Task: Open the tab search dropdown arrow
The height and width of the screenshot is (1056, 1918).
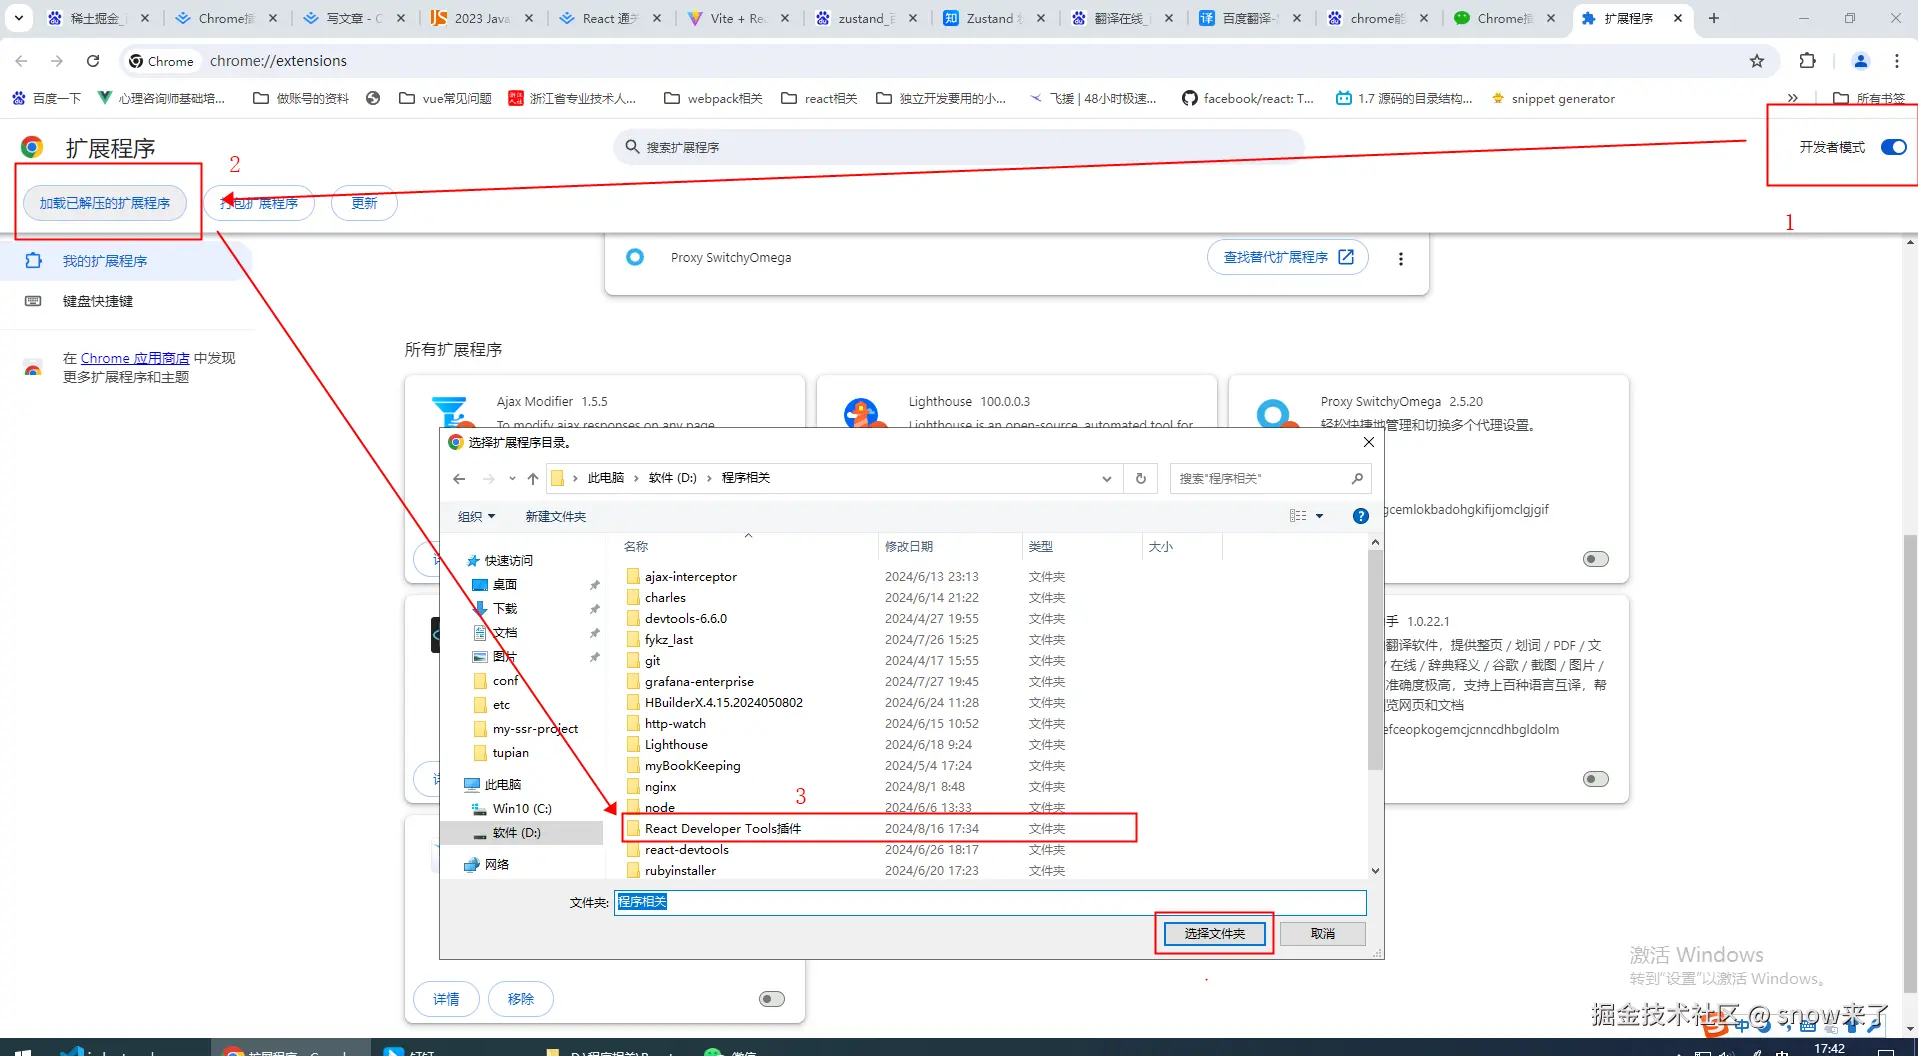Action: point(18,18)
